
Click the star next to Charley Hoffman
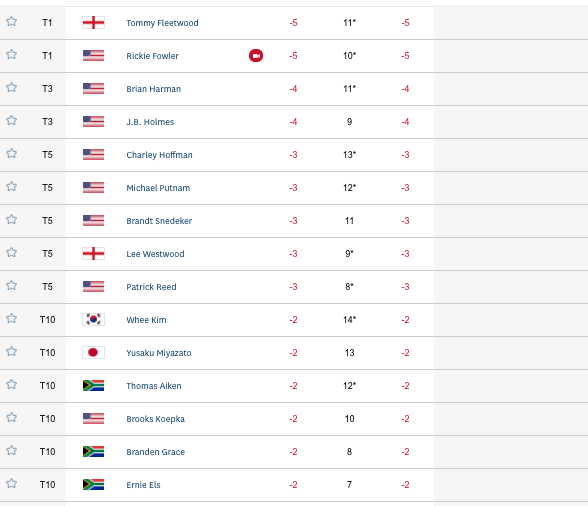(12, 153)
